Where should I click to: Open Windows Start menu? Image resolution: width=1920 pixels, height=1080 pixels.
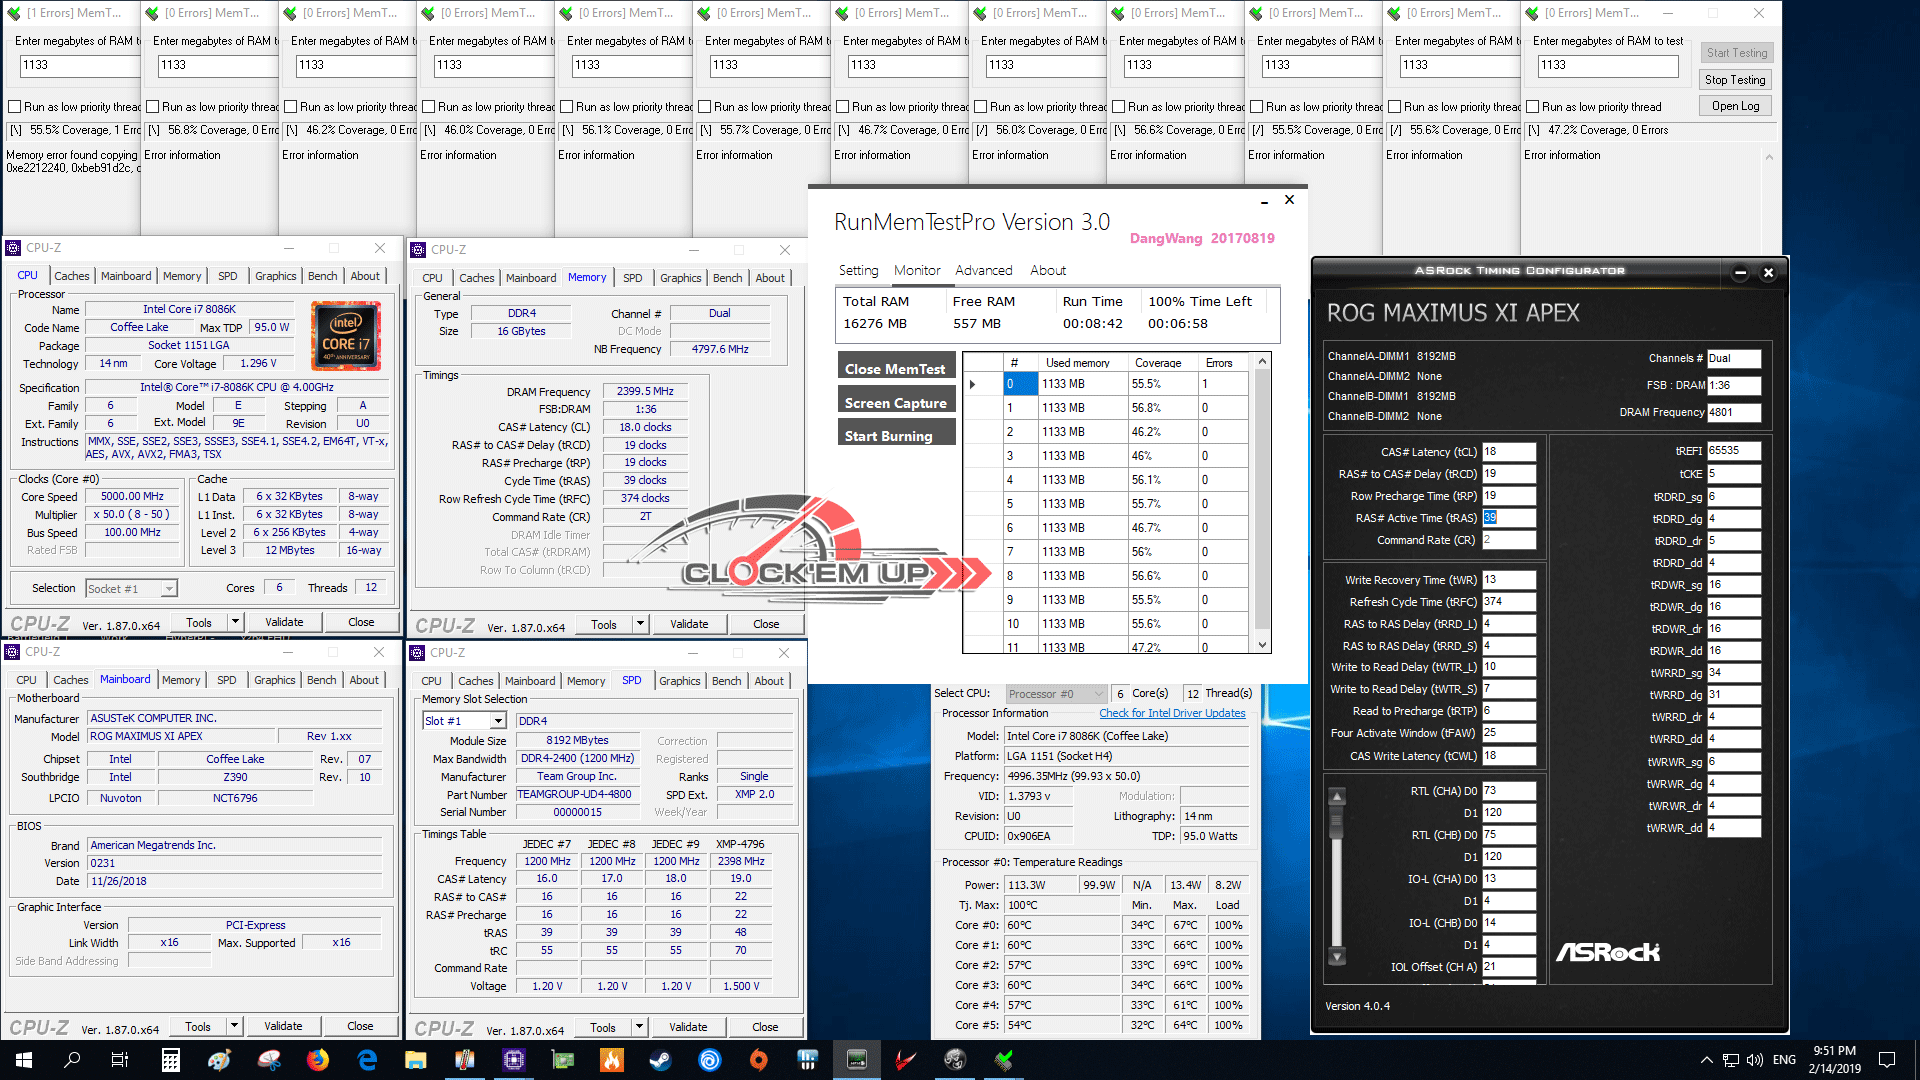24,1060
